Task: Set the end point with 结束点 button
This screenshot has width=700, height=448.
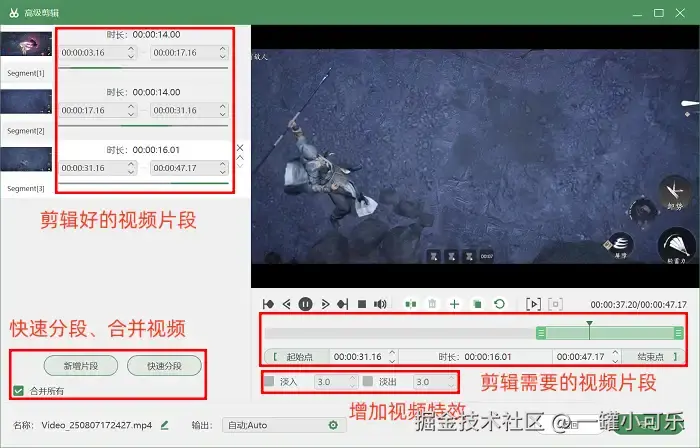Action: [653, 357]
